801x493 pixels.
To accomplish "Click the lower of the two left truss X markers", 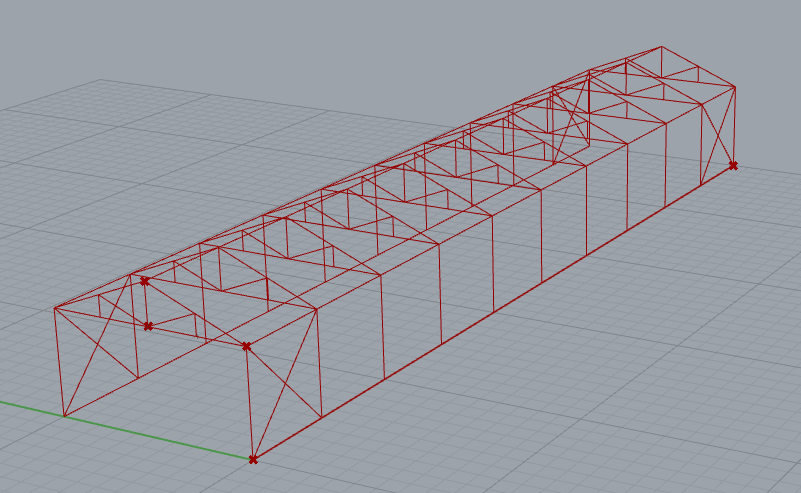I will 148,326.
